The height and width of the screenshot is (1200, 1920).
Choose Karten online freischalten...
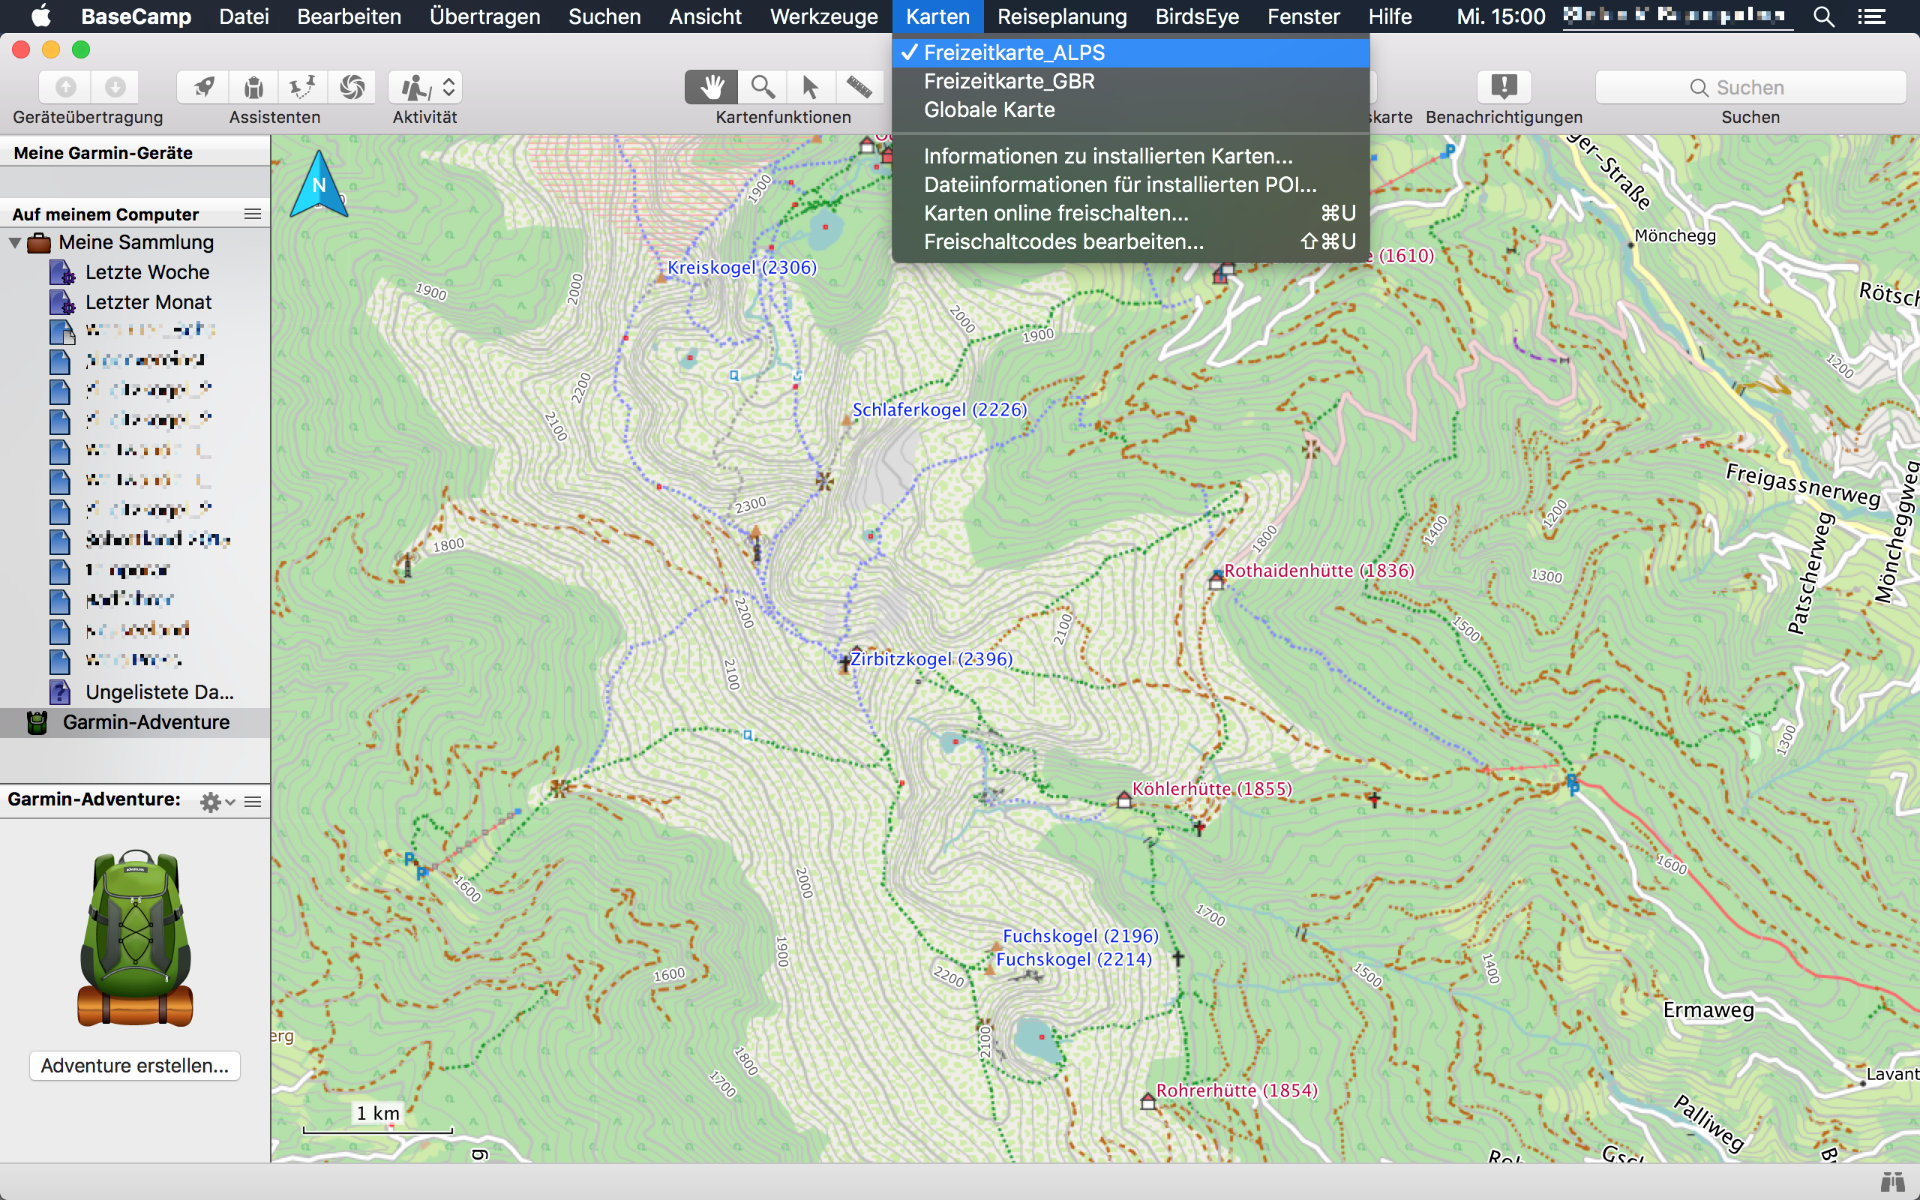coord(1131,213)
